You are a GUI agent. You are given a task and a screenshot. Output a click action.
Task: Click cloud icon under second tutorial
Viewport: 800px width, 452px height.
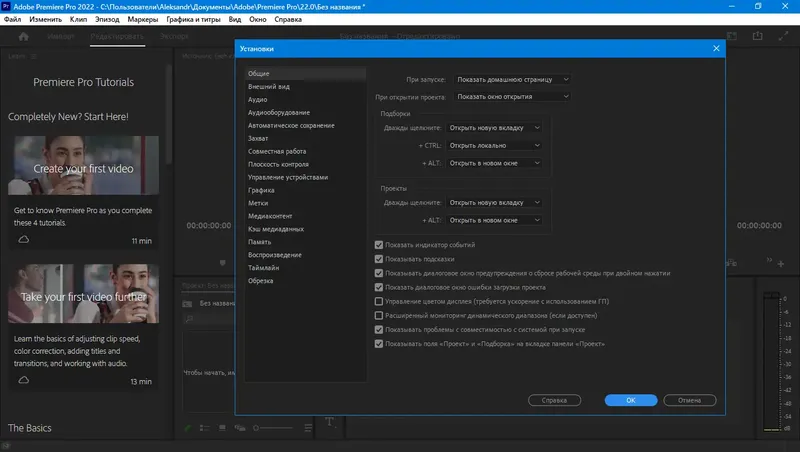pyautogui.click(x=23, y=380)
